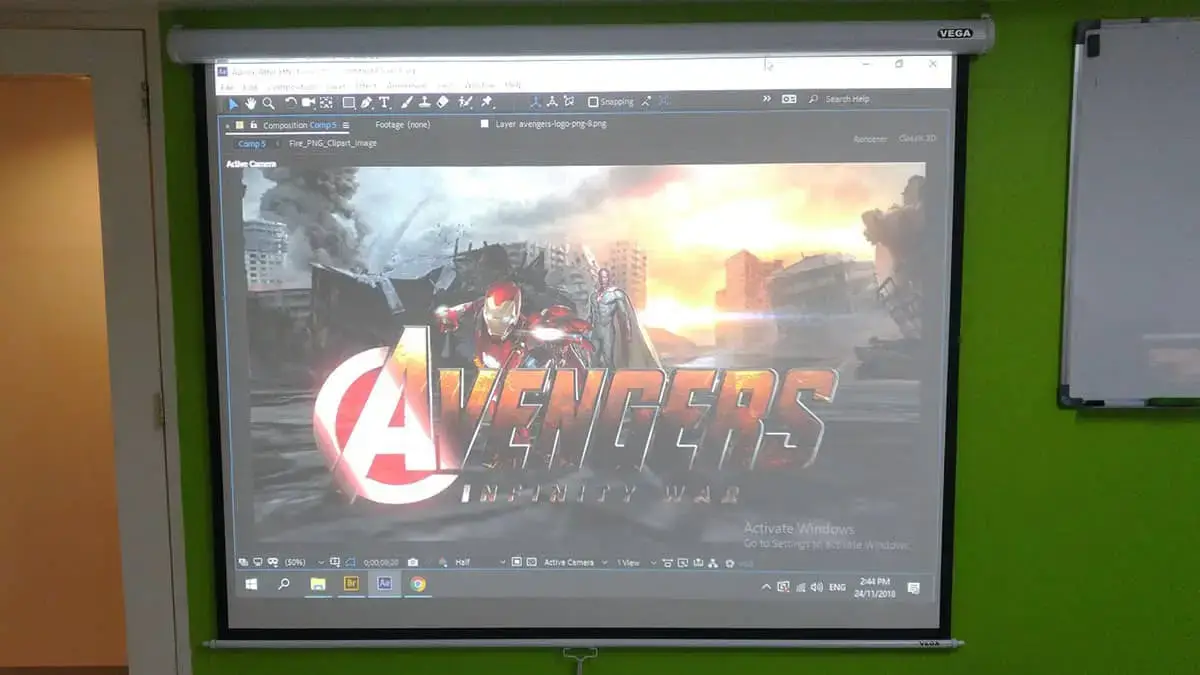This screenshot has height=675, width=1200.
Task: Select the Clone Stamp tool
Action: (425, 102)
